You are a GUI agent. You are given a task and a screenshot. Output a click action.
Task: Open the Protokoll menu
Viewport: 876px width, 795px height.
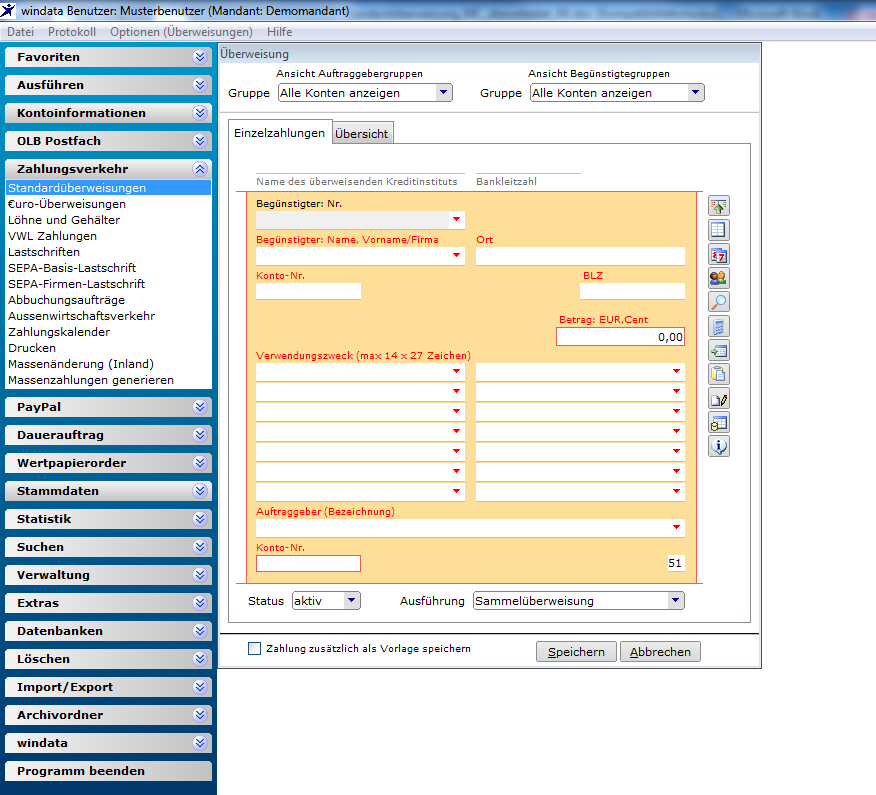click(72, 32)
